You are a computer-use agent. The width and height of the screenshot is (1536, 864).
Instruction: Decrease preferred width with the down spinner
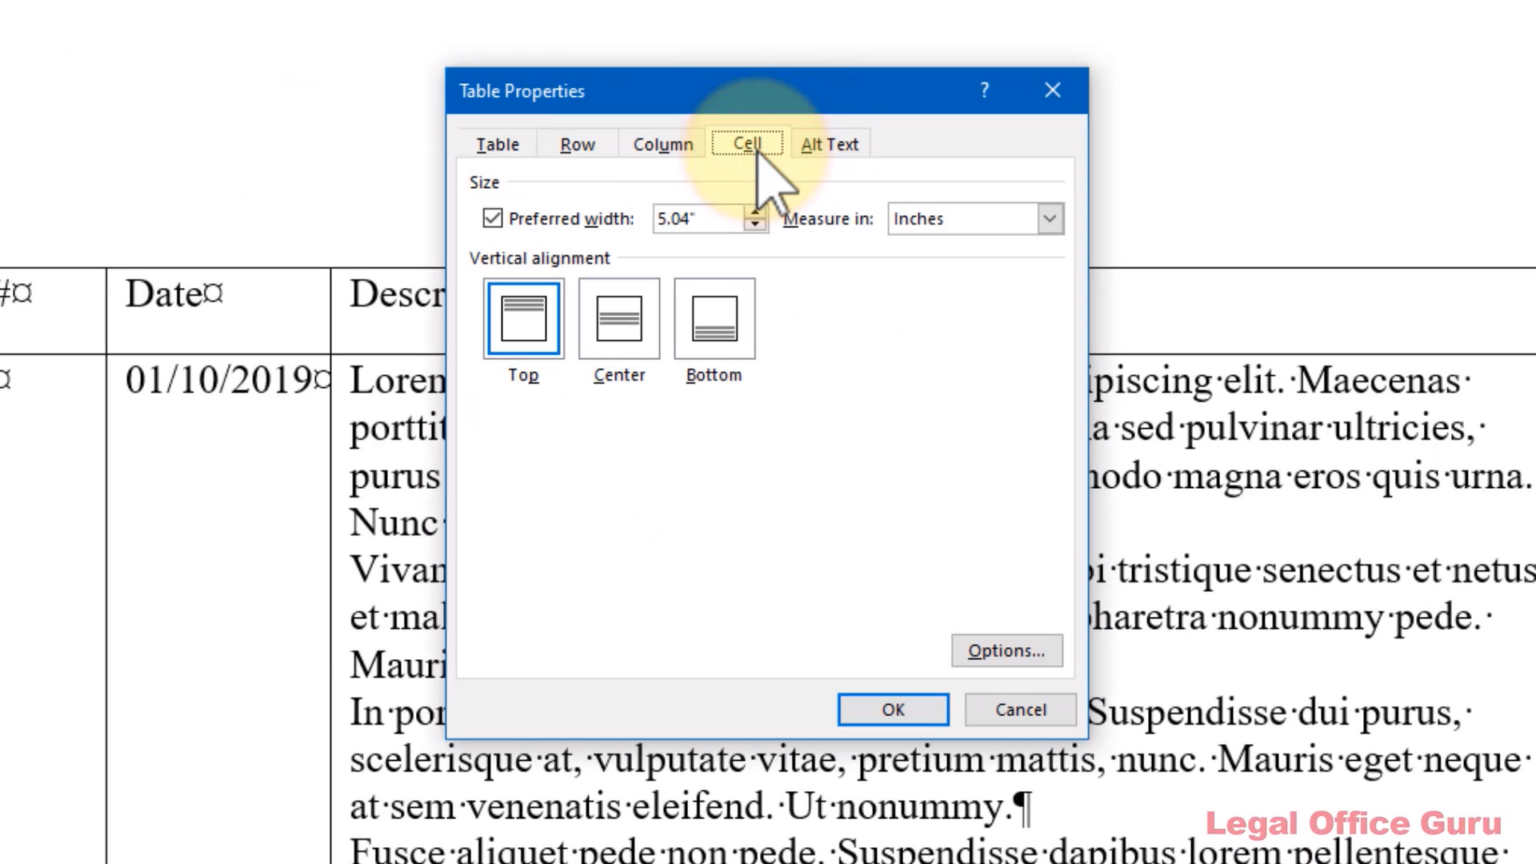click(x=755, y=225)
